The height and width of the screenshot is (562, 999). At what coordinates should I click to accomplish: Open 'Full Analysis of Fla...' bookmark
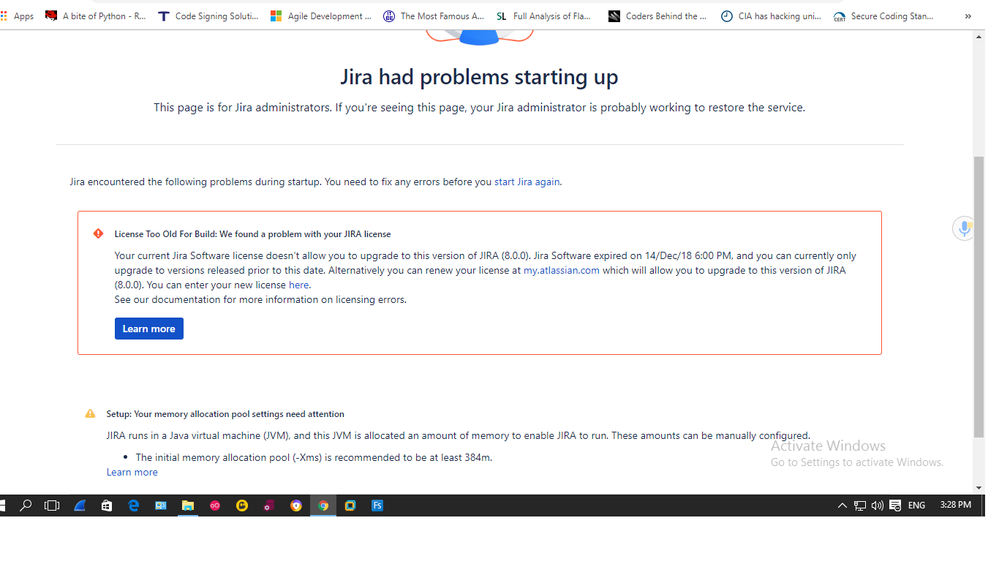coord(543,16)
